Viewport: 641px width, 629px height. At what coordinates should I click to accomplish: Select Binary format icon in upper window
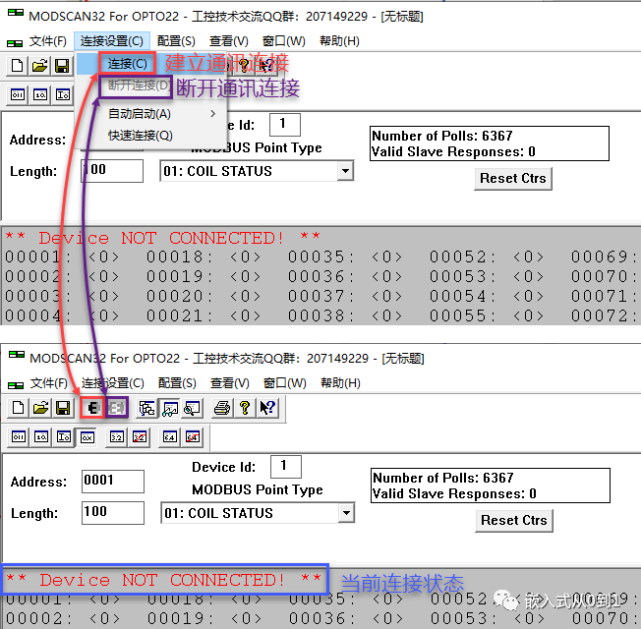click(x=17, y=95)
